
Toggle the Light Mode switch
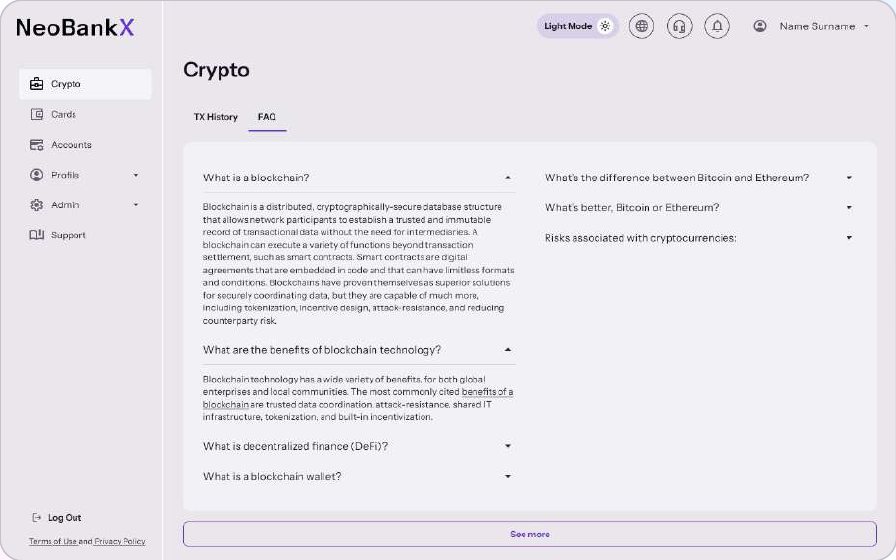coord(577,26)
